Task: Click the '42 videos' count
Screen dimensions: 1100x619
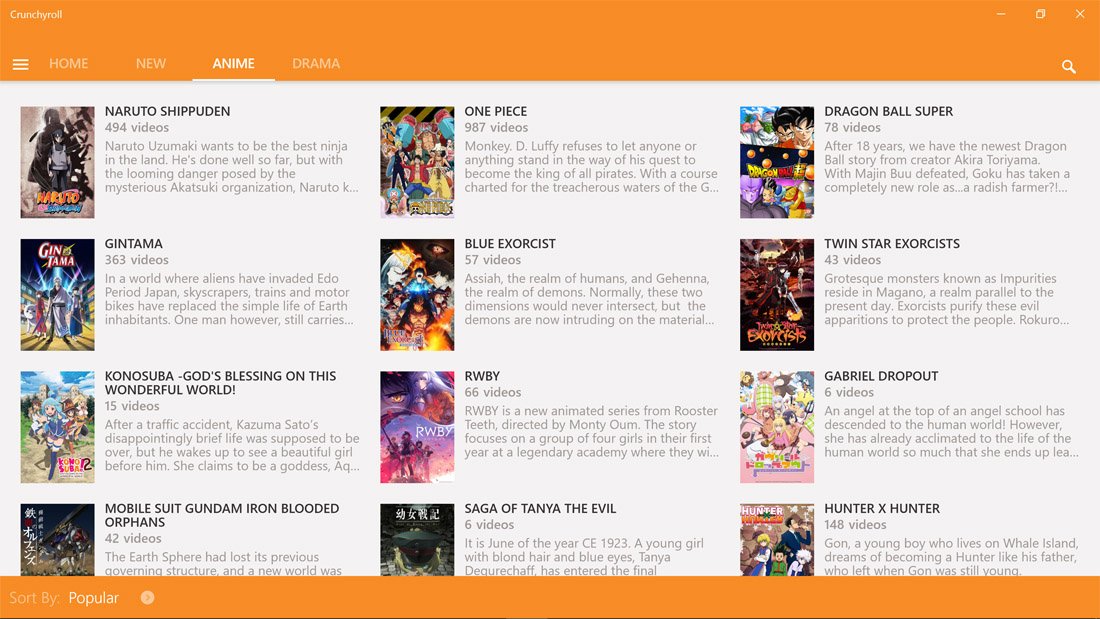Action: click(133, 539)
